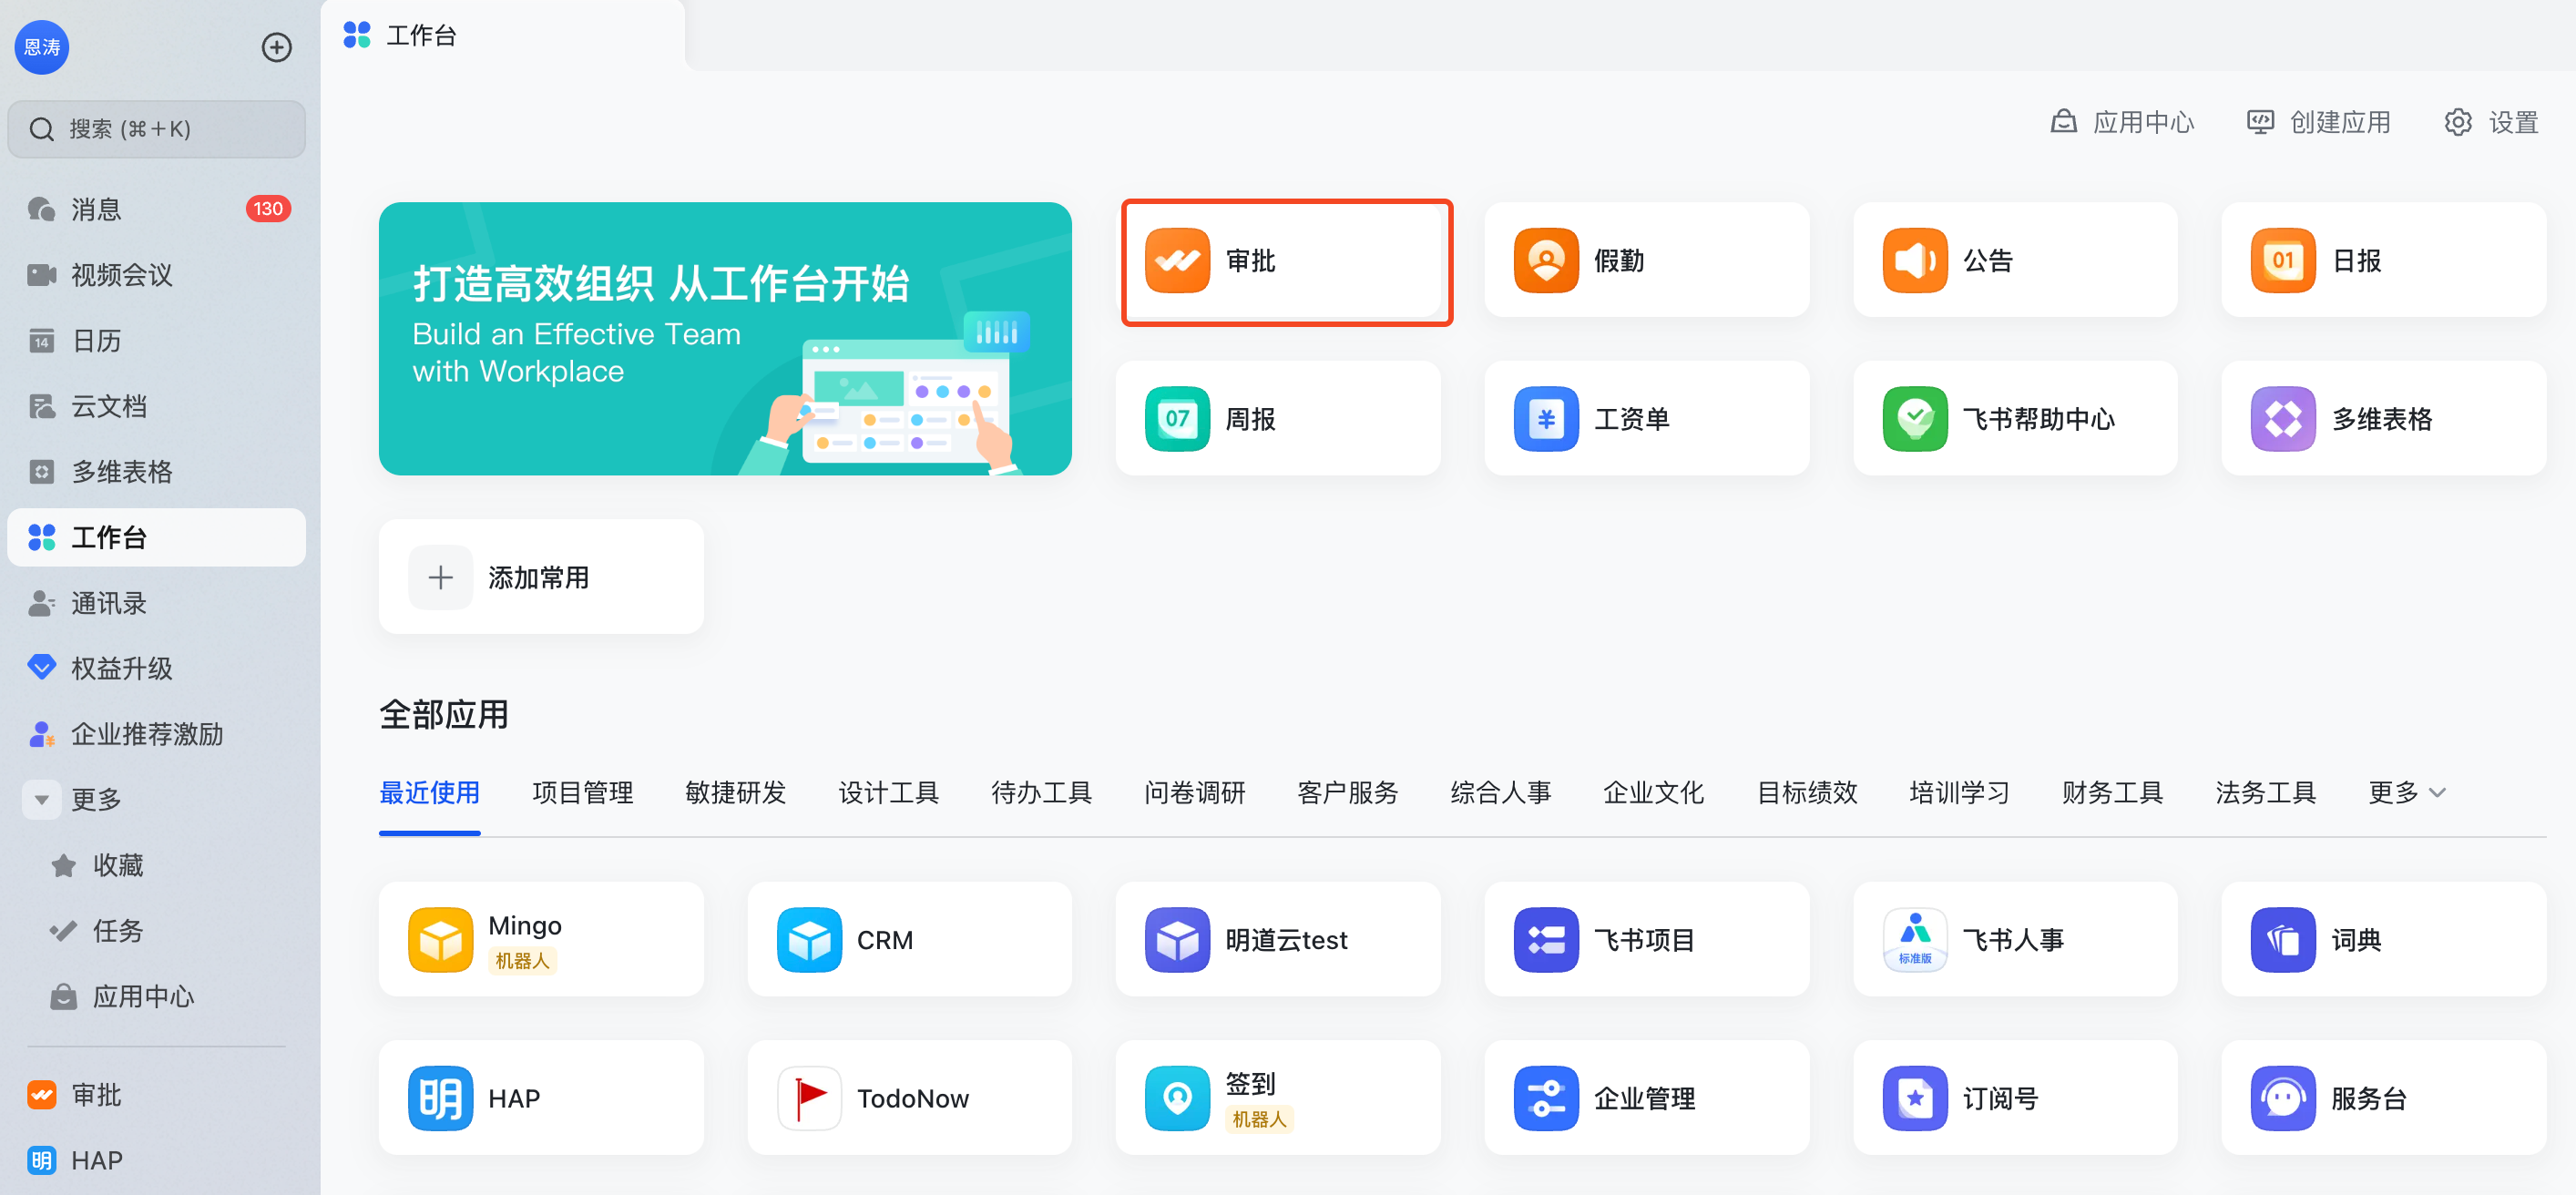Click the 添加常用 button
Image resolution: width=2576 pixels, height=1195 pixels.
(x=540, y=577)
